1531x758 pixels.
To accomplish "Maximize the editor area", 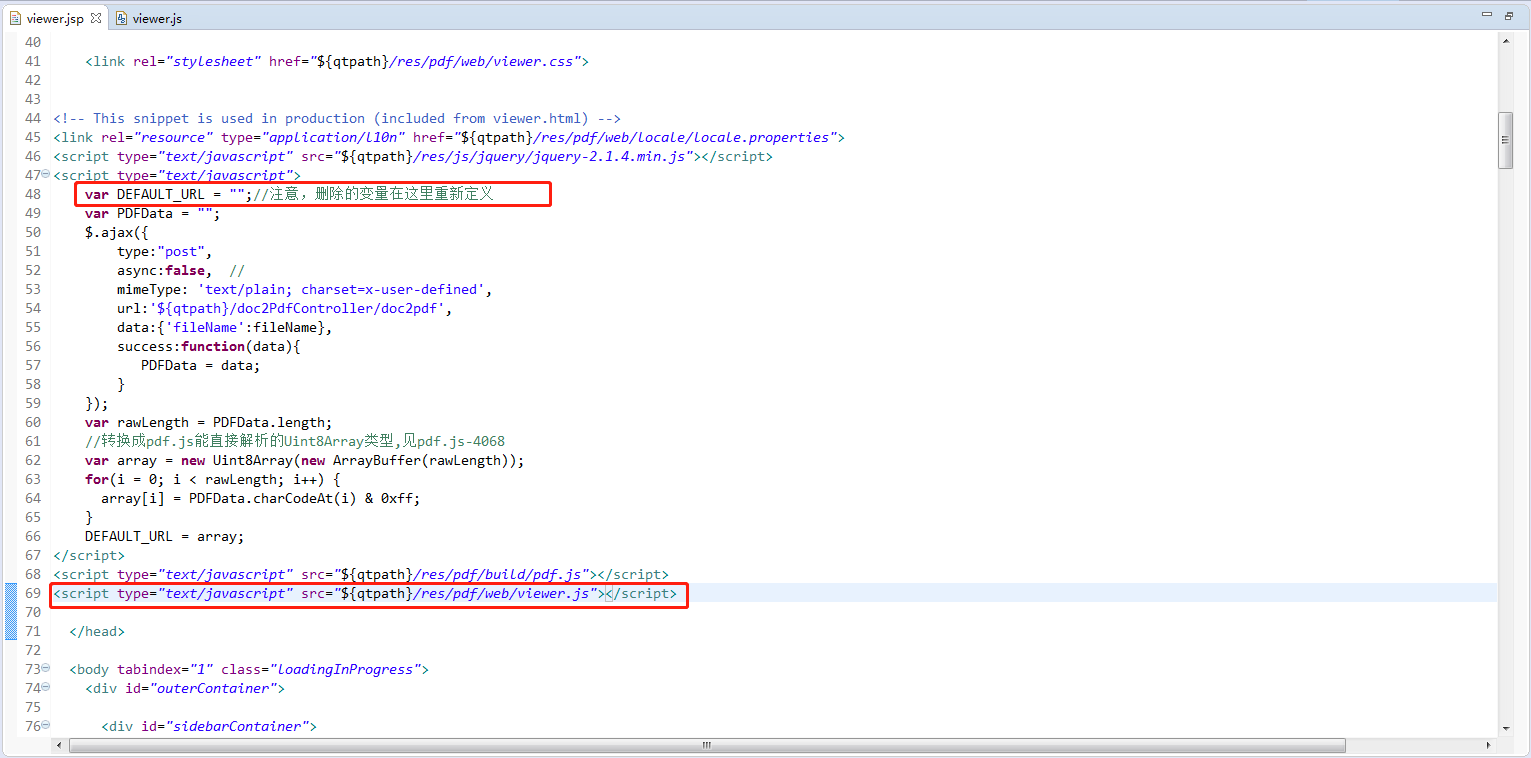I will (1509, 16).
